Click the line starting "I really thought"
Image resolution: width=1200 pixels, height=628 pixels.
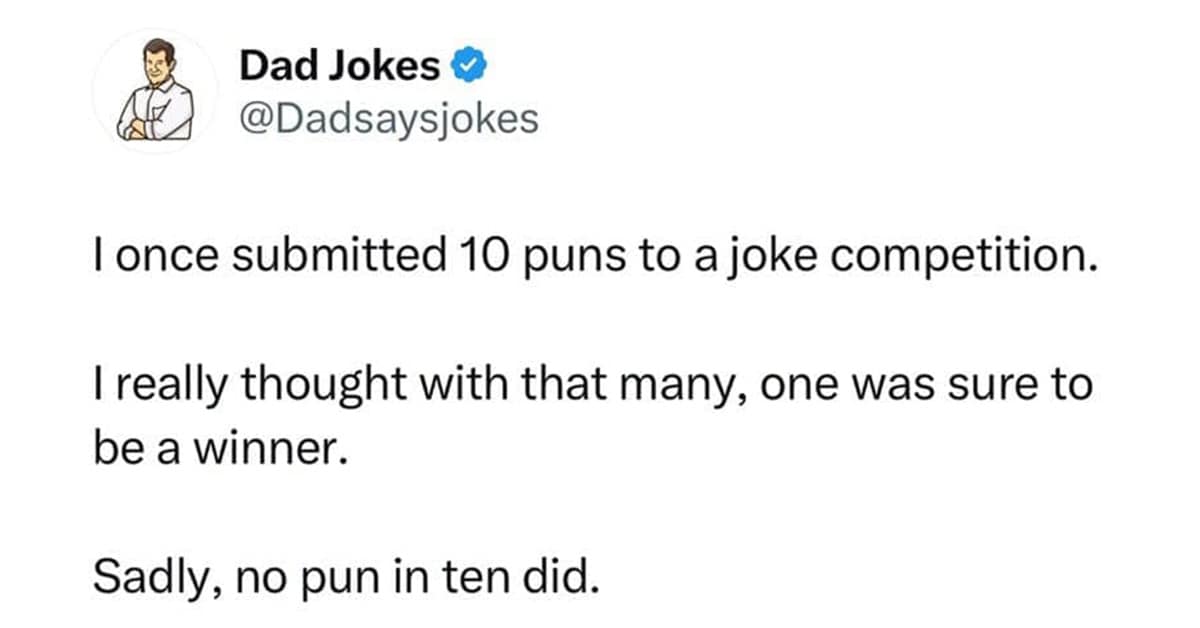pyautogui.click(x=592, y=384)
